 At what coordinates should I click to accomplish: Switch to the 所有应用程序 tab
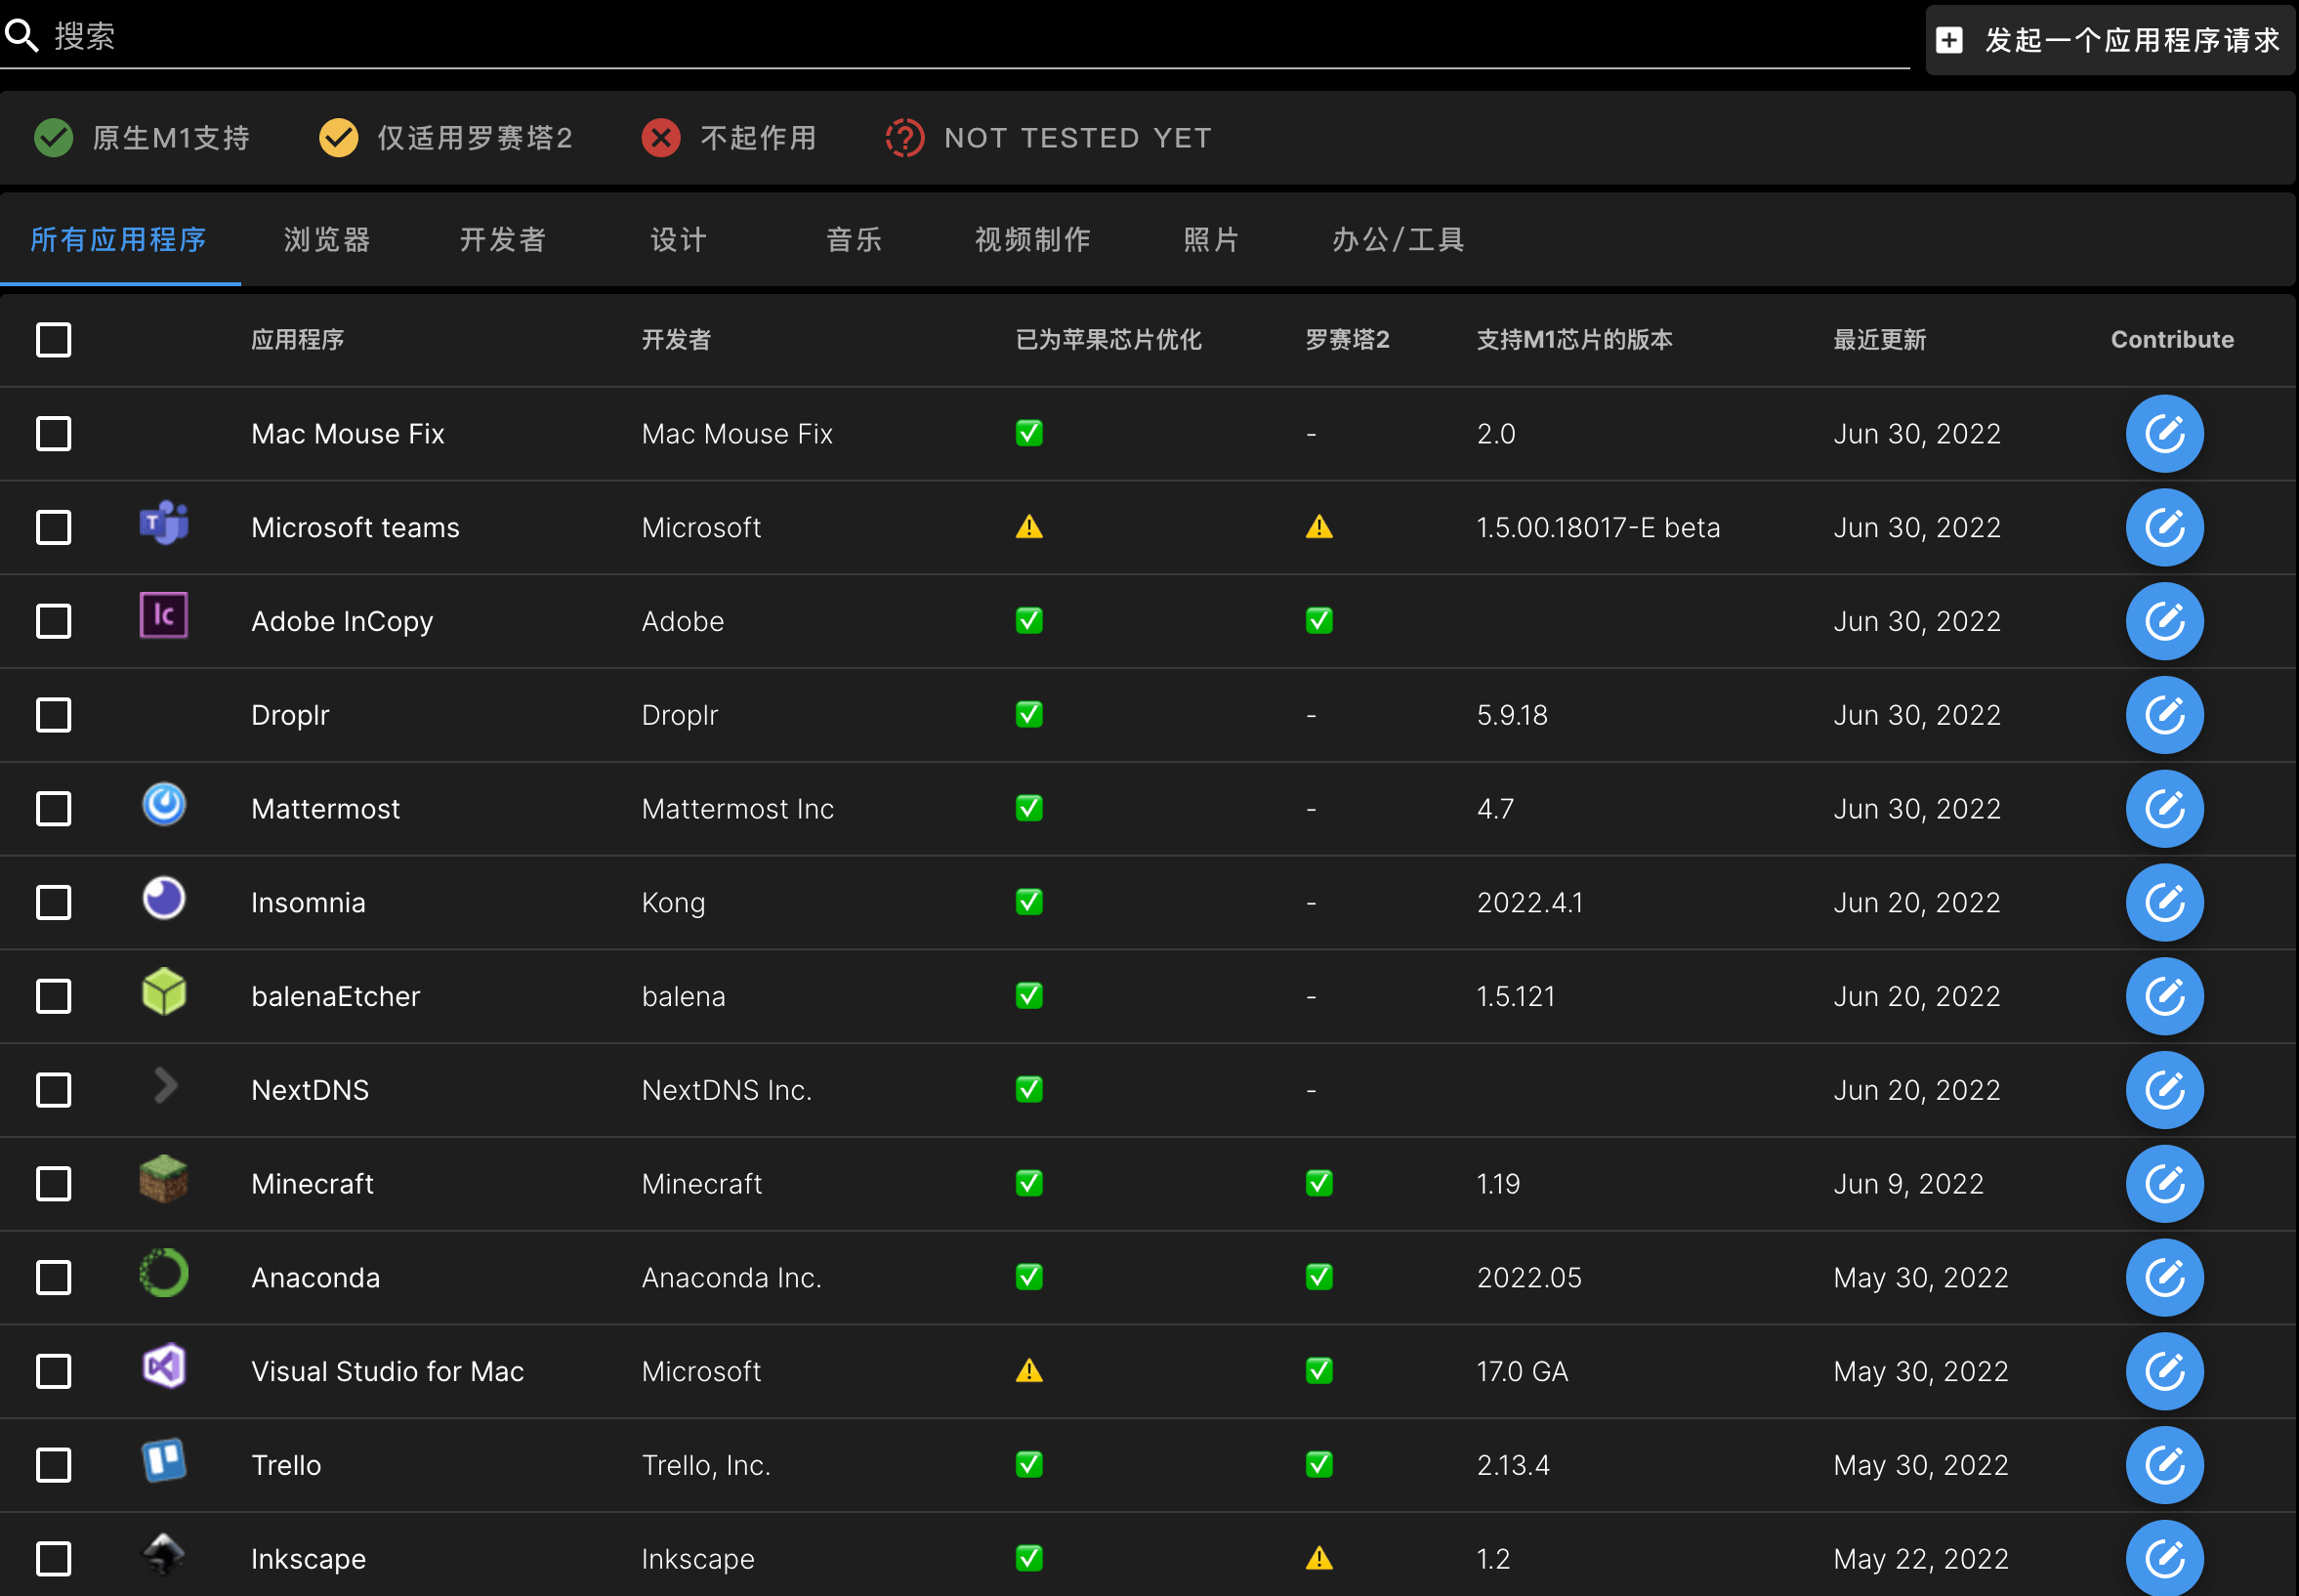(x=119, y=240)
